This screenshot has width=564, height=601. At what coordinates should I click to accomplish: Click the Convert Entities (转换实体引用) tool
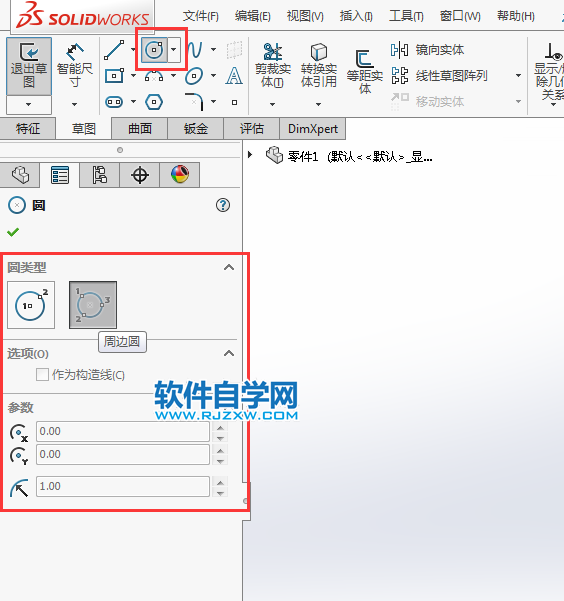(319, 65)
